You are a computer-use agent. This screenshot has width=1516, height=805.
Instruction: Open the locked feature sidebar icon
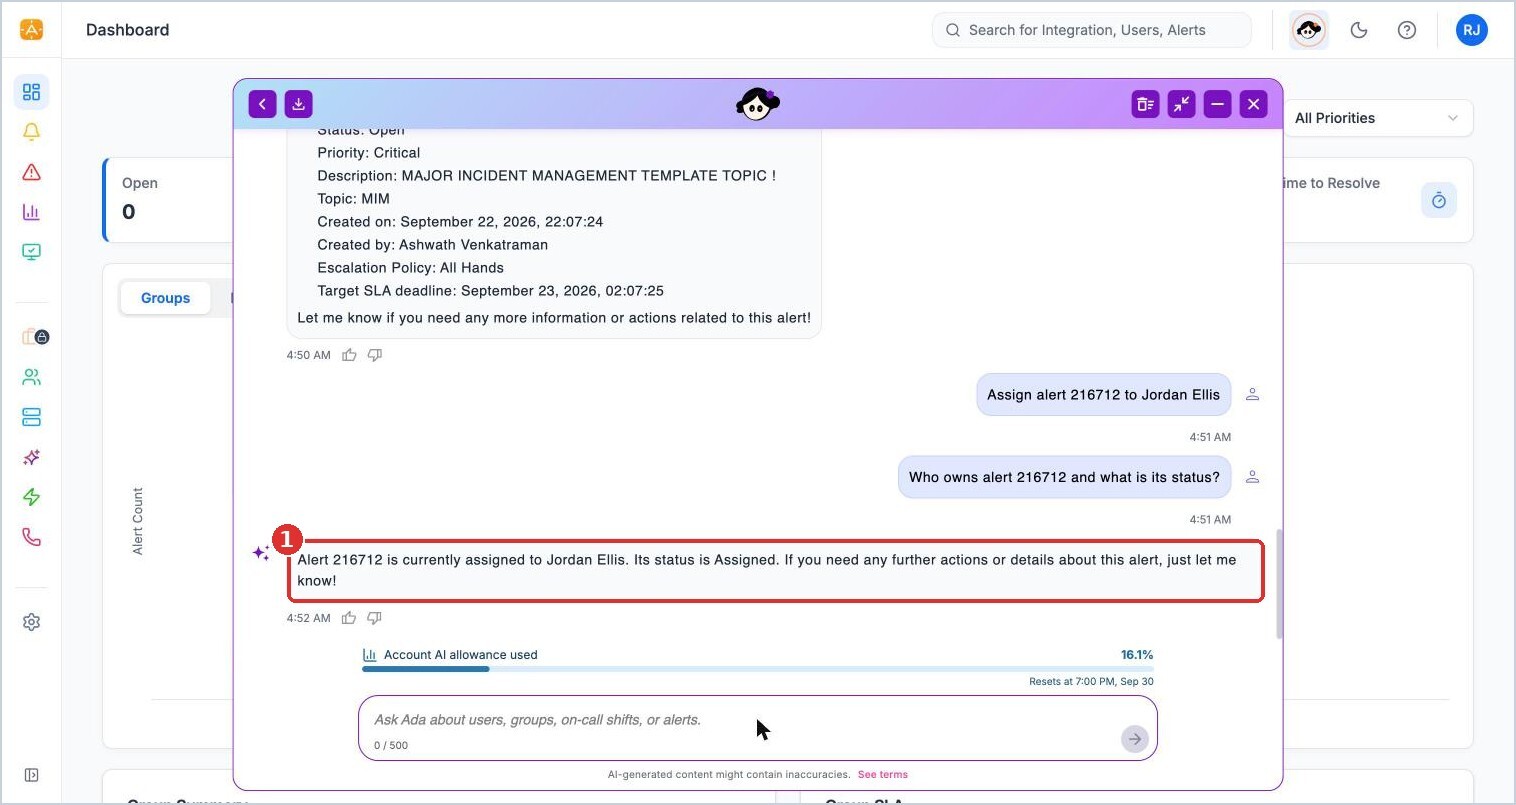click(x=35, y=337)
